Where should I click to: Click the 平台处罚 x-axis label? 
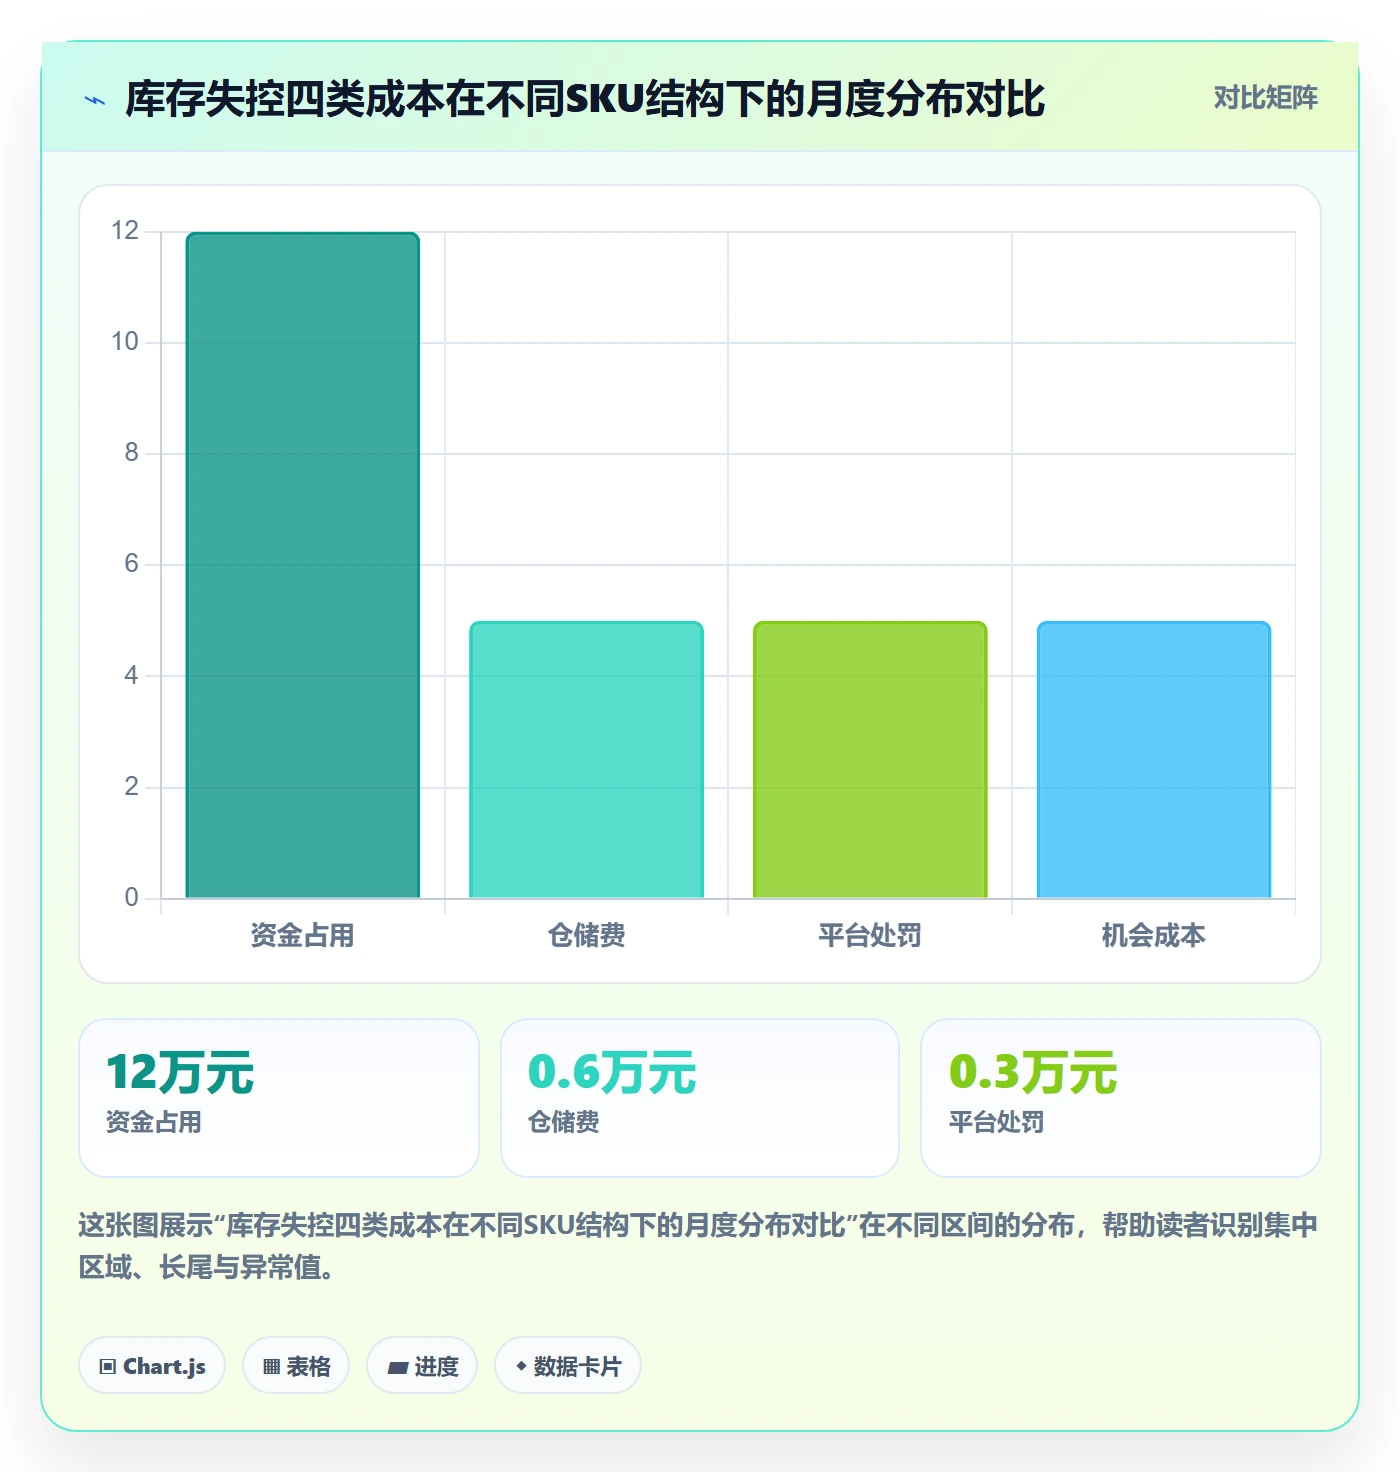870,935
